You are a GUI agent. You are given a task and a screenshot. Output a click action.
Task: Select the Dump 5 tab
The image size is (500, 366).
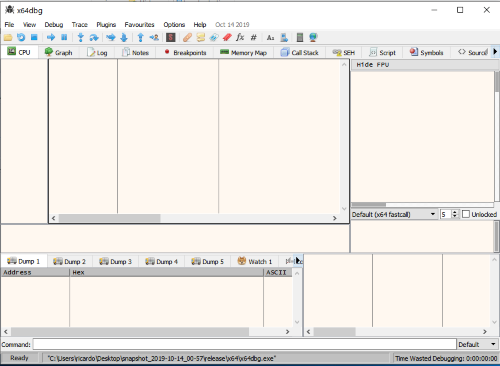click(x=207, y=262)
